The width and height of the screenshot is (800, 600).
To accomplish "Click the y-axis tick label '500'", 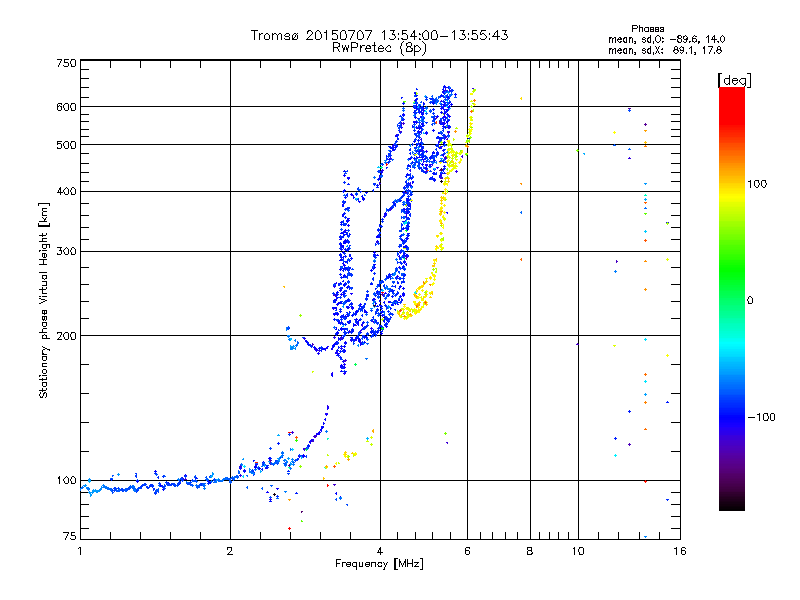I will point(66,145).
